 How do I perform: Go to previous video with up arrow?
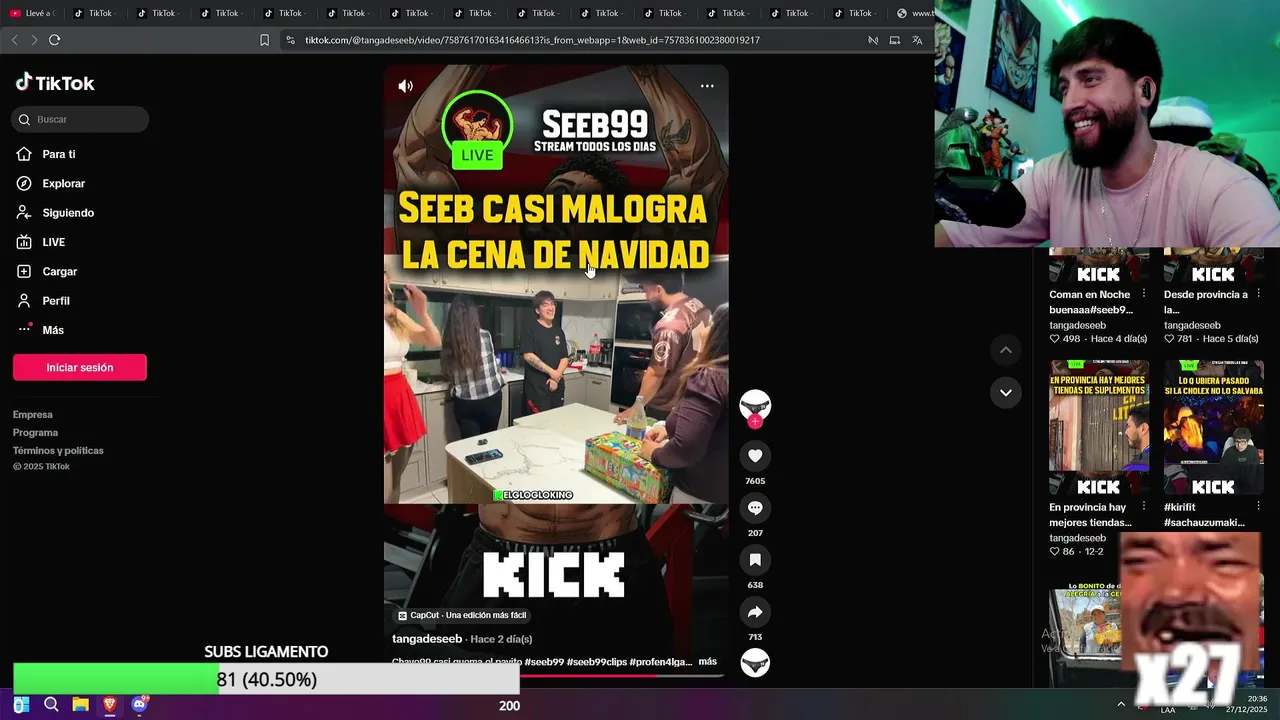point(1006,350)
